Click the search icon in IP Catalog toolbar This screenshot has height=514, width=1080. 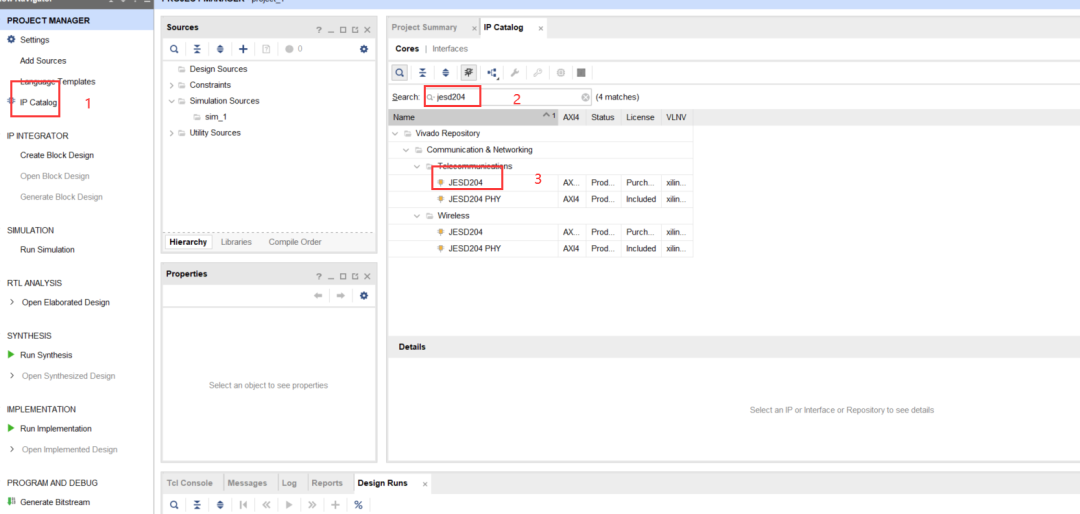399,72
